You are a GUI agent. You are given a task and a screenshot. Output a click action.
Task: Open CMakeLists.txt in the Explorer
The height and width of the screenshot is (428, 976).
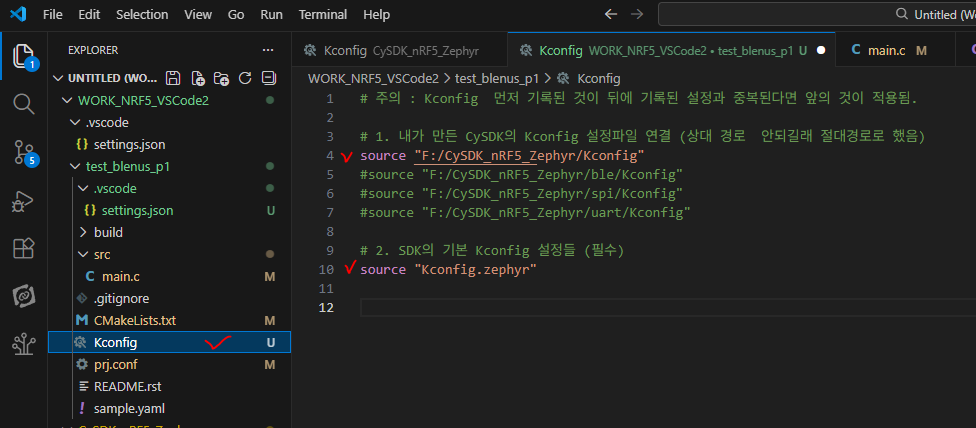135,321
